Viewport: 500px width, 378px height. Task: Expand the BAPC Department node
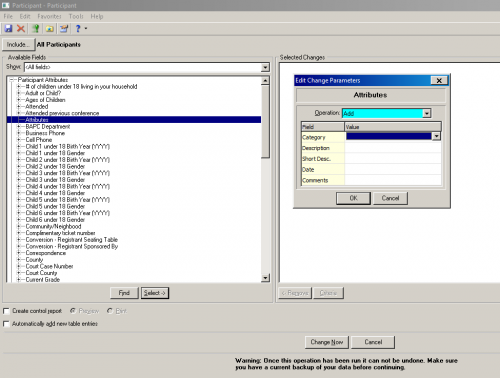pyautogui.click(x=19, y=126)
